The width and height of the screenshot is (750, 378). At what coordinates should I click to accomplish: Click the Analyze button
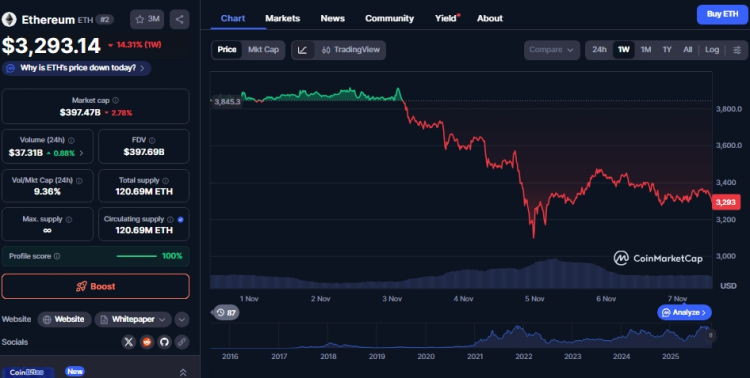pos(684,312)
